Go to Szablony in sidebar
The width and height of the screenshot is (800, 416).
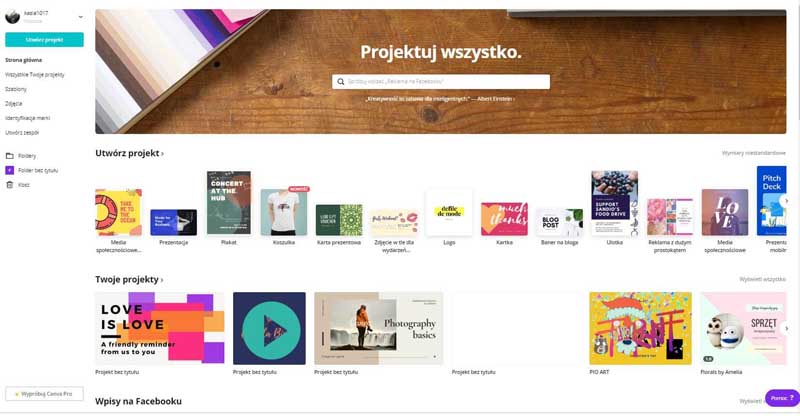(16, 89)
